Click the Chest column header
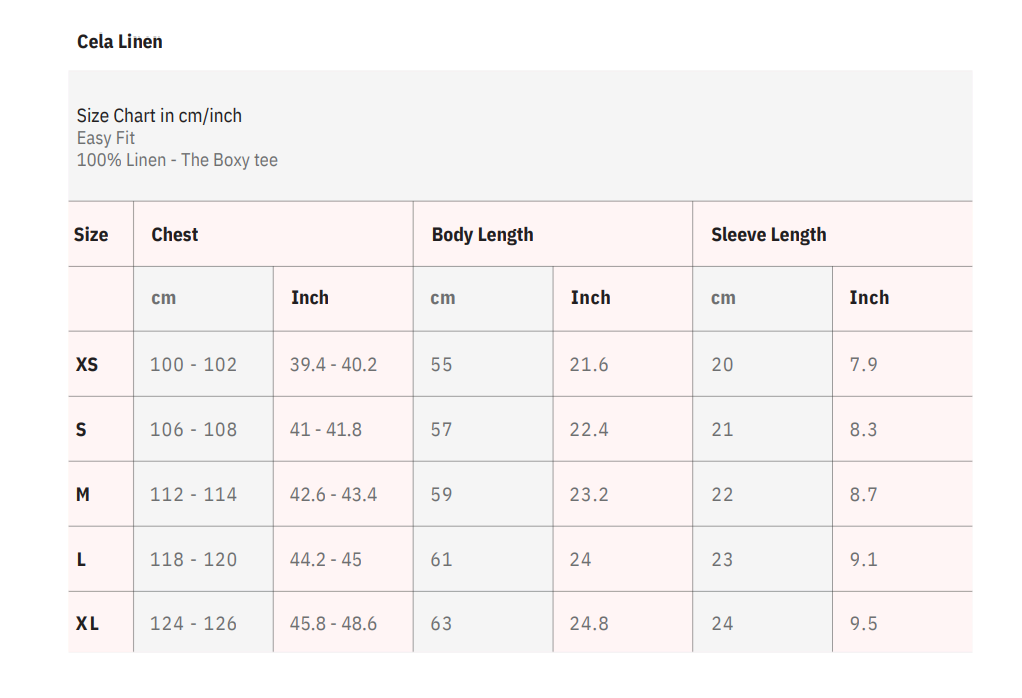Screen dimensions: 1022x698 point(175,235)
